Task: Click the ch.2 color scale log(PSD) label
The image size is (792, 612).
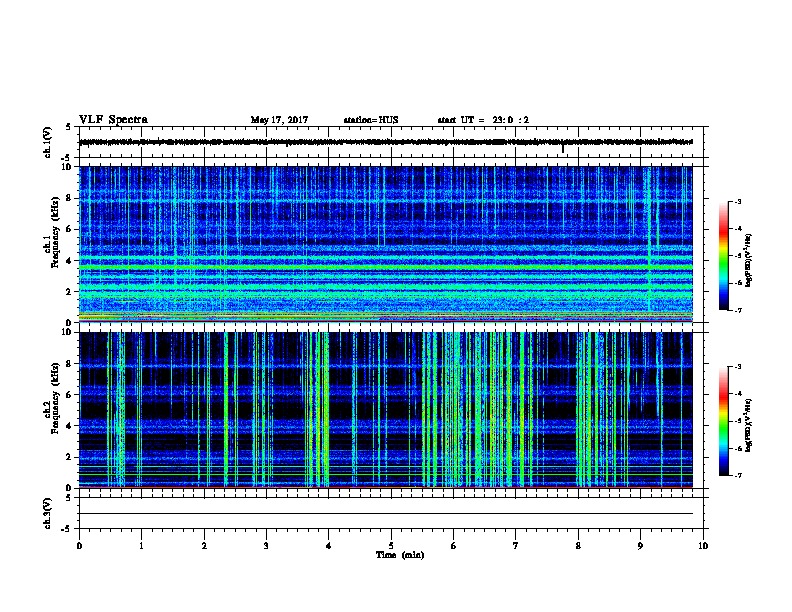Action: point(749,425)
